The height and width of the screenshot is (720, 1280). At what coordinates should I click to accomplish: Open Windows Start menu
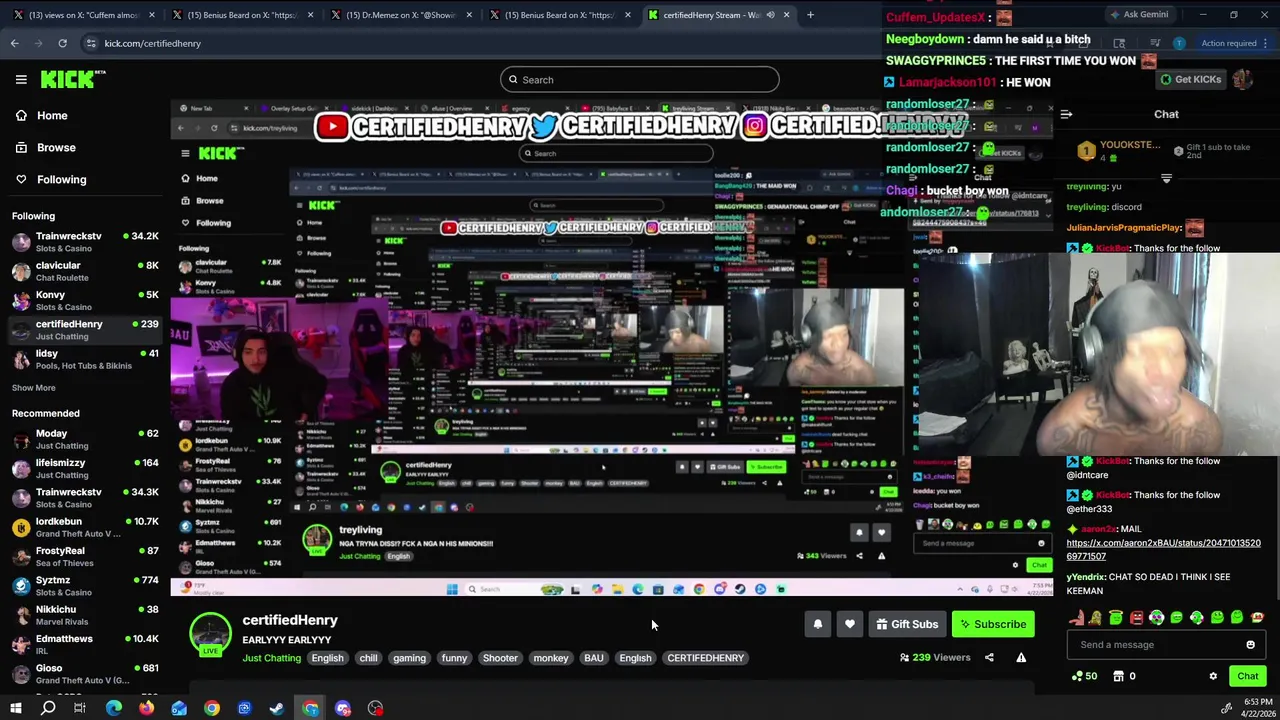16,708
